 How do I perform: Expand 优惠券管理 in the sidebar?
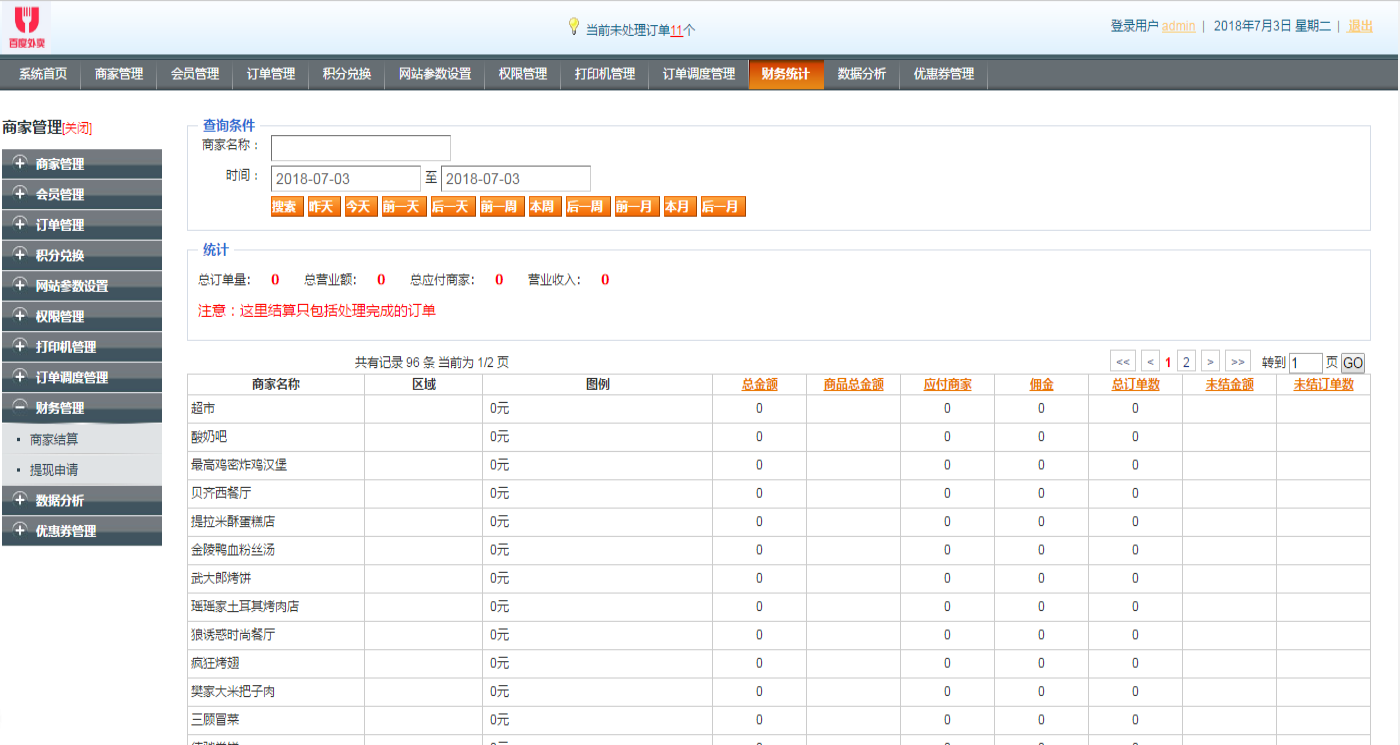click(81, 531)
